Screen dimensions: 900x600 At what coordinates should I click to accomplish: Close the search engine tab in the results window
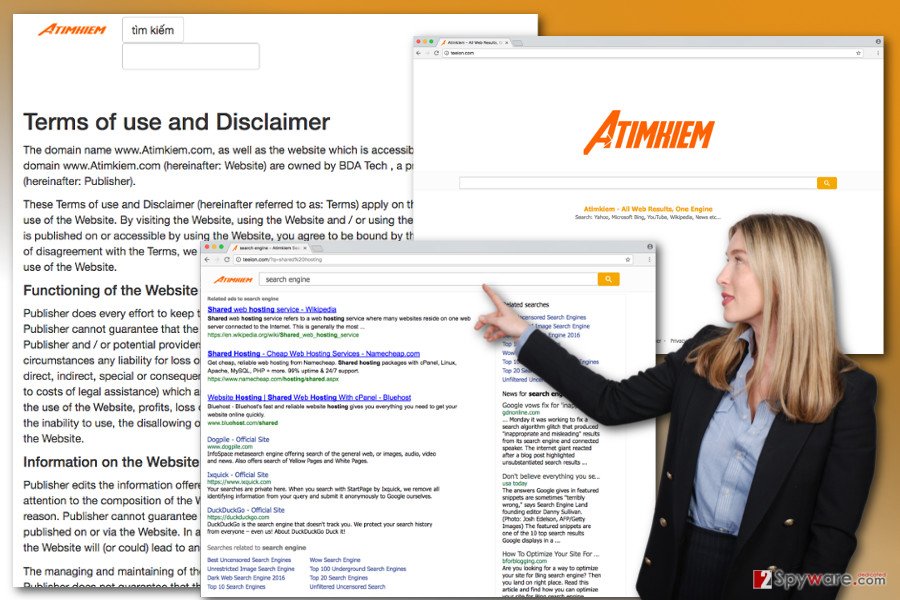(x=305, y=248)
